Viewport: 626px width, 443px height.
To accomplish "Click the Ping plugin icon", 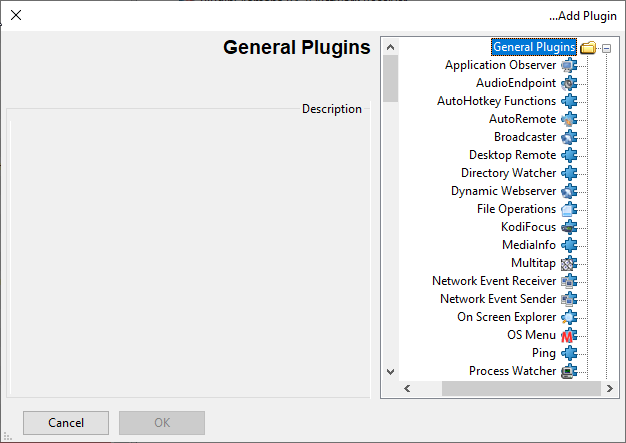I will [569, 353].
